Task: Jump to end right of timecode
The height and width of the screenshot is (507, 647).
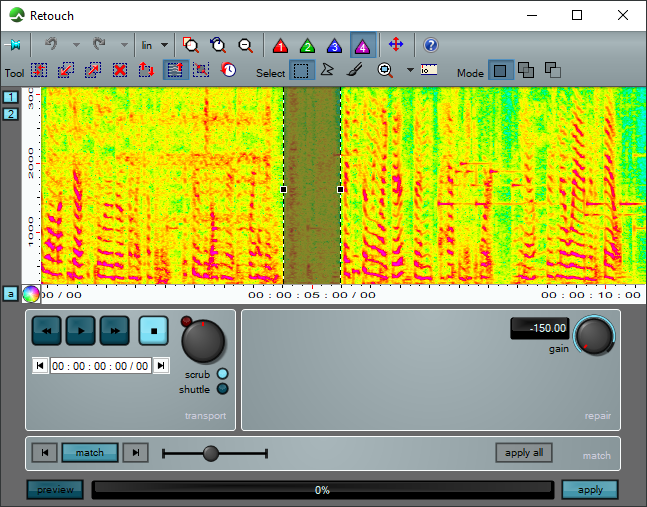Action: (161, 366)
